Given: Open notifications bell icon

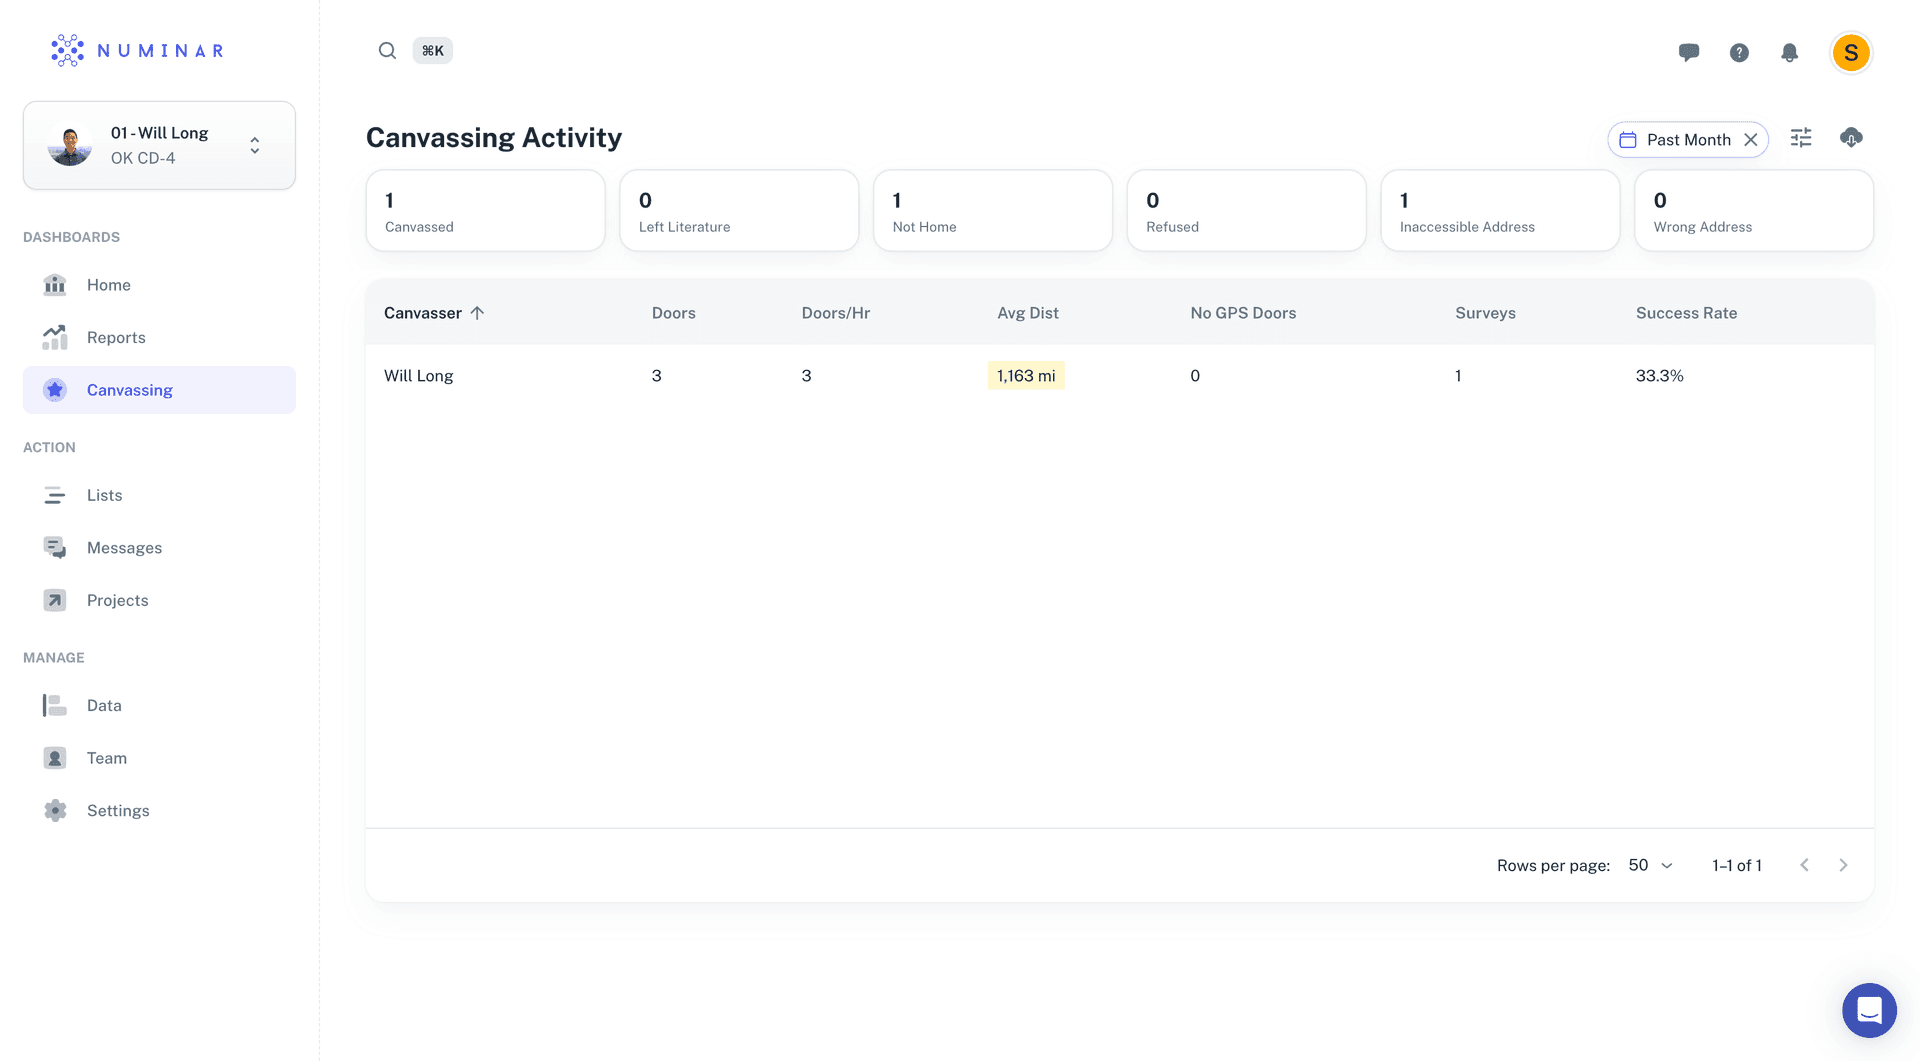Looking at the screenshot, I should 1789,52.
